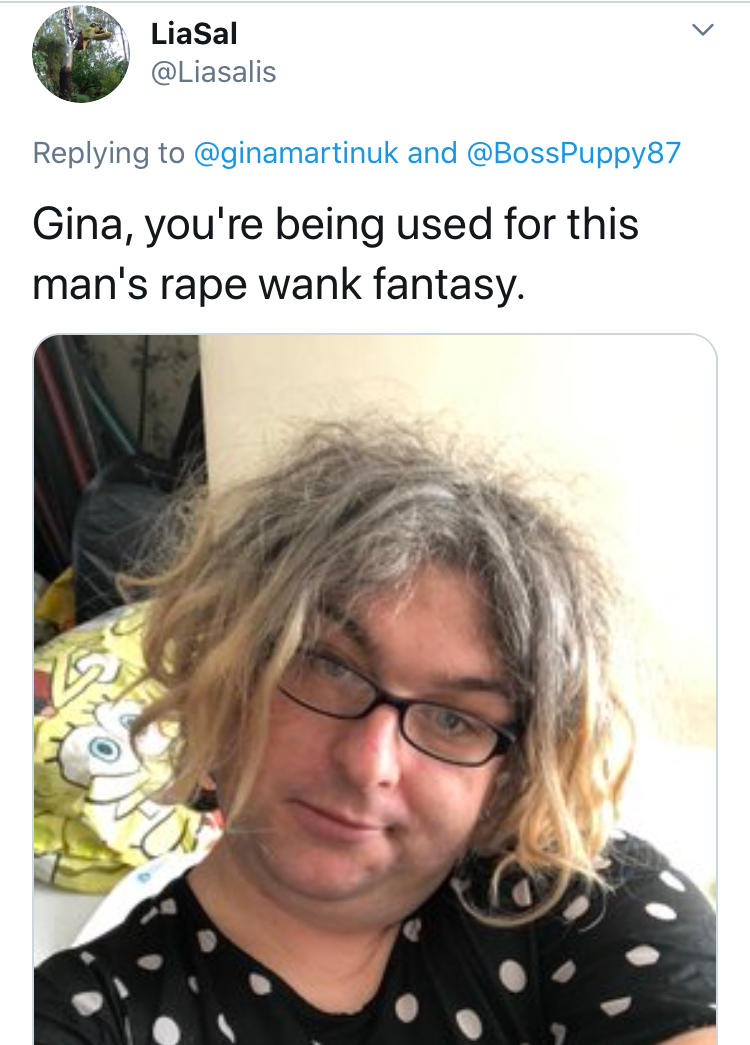
Task: Tap the word 'and' between mentions
Action: pos(433,153)
